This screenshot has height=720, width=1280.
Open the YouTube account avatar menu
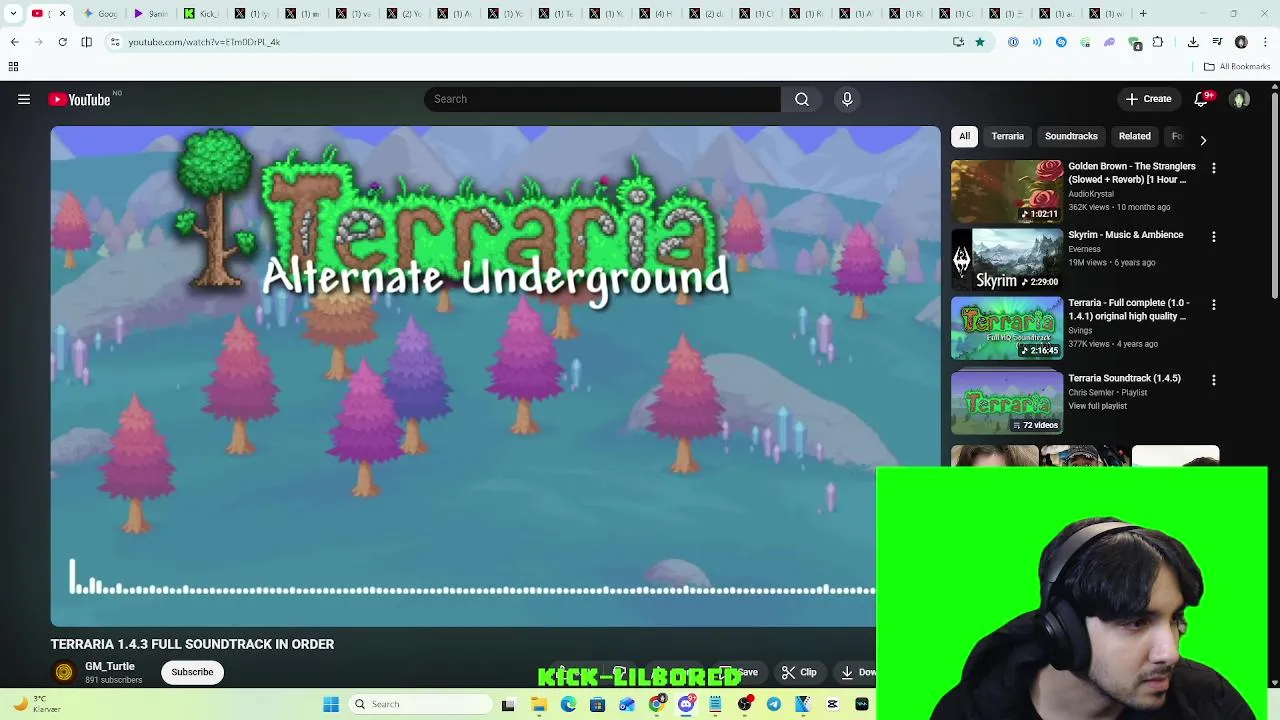[x=1240, y=99]
